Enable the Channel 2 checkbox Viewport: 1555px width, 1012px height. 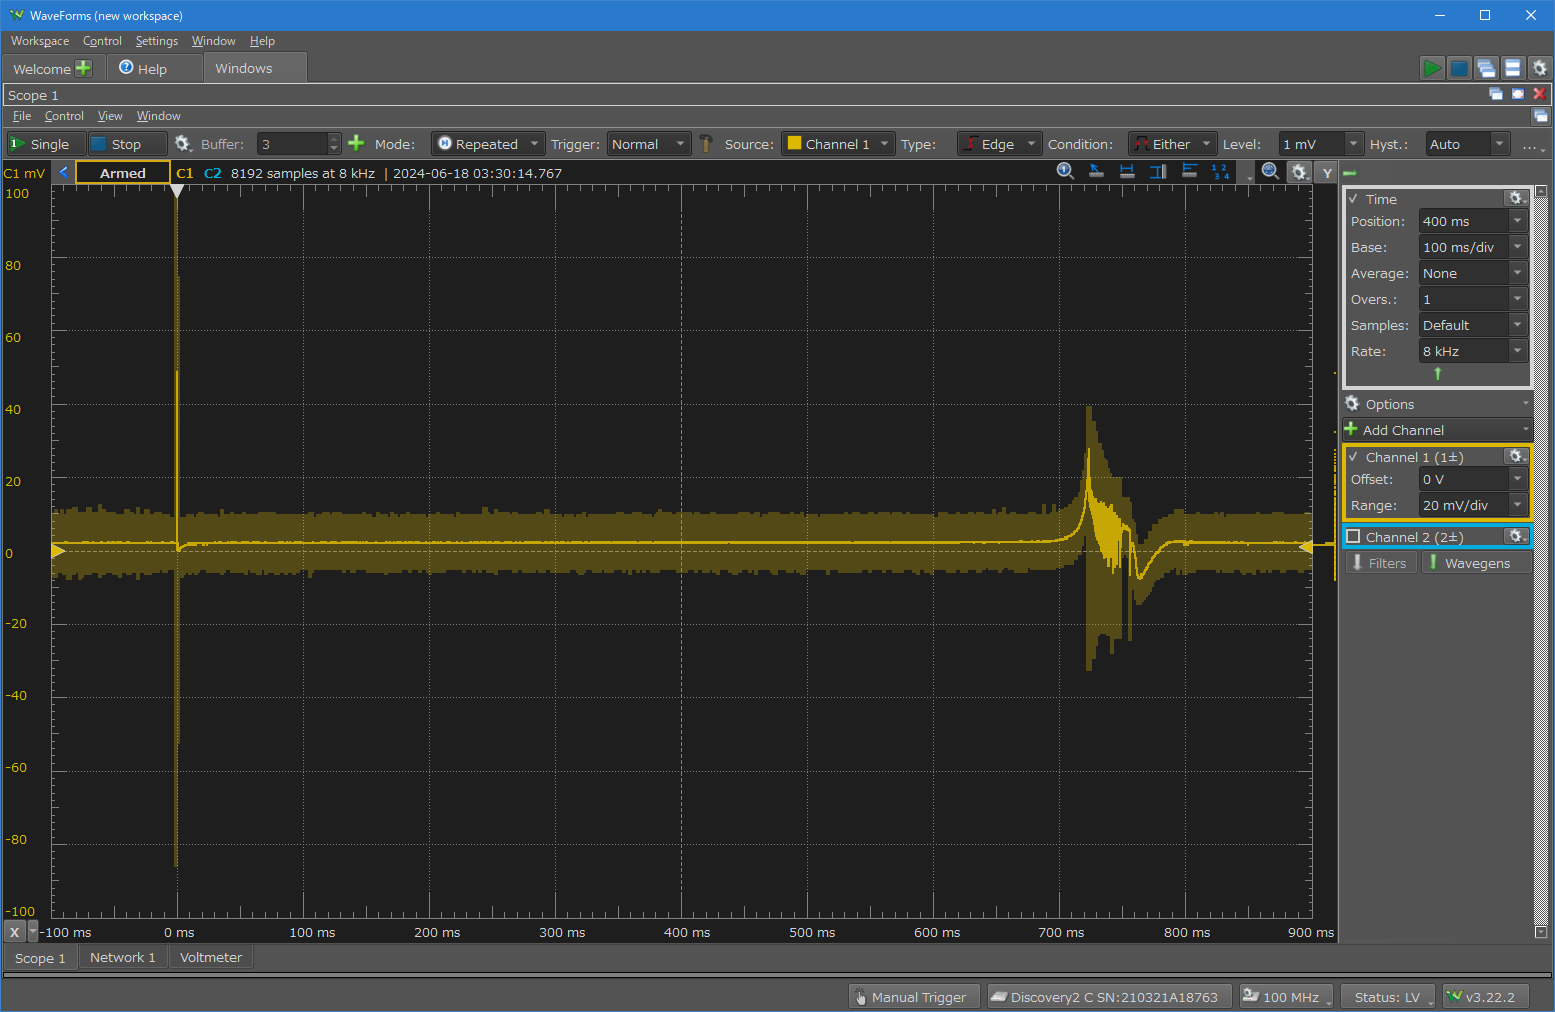[1353, 536]
